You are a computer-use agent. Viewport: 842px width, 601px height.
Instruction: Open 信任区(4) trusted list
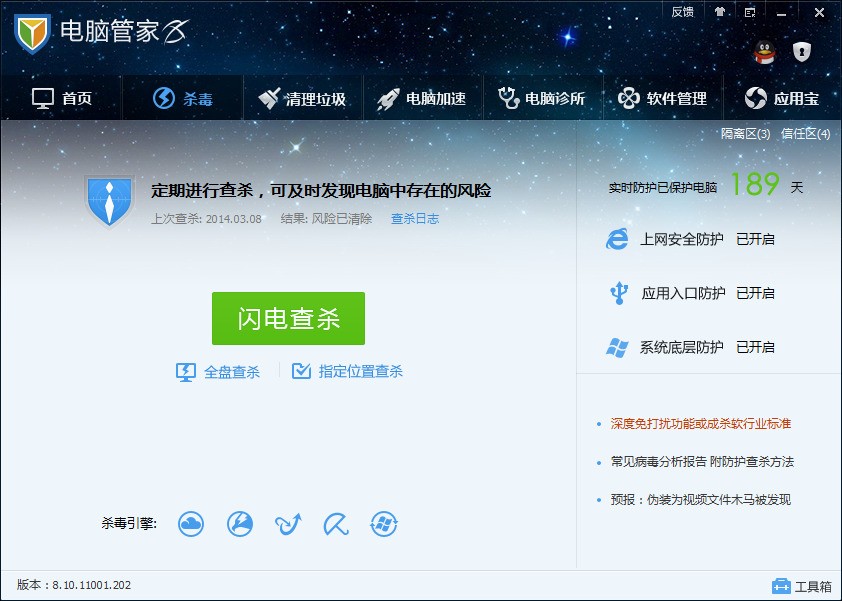pos(805,134)
